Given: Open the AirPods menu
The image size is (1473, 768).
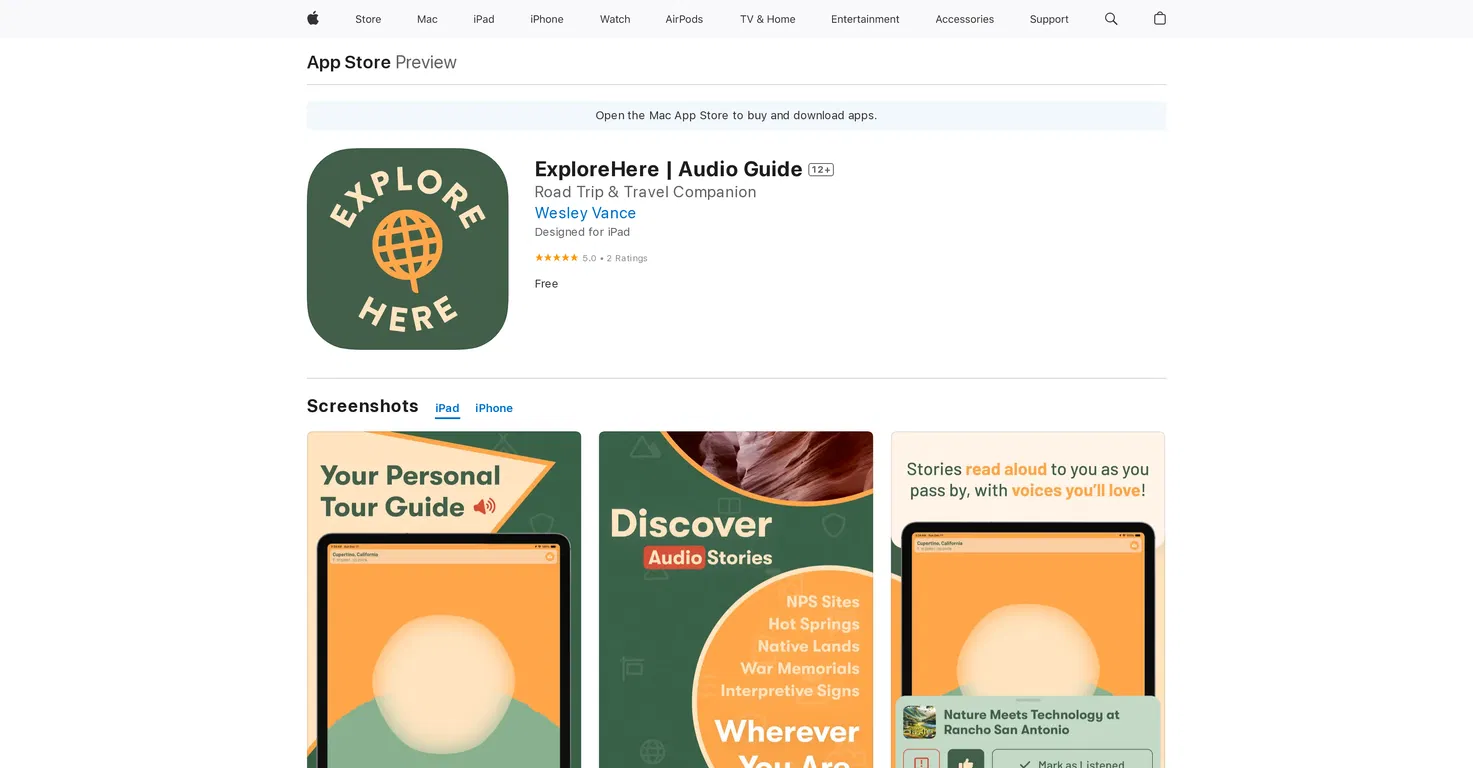Looking at the screenshot, I should point(684,19).
